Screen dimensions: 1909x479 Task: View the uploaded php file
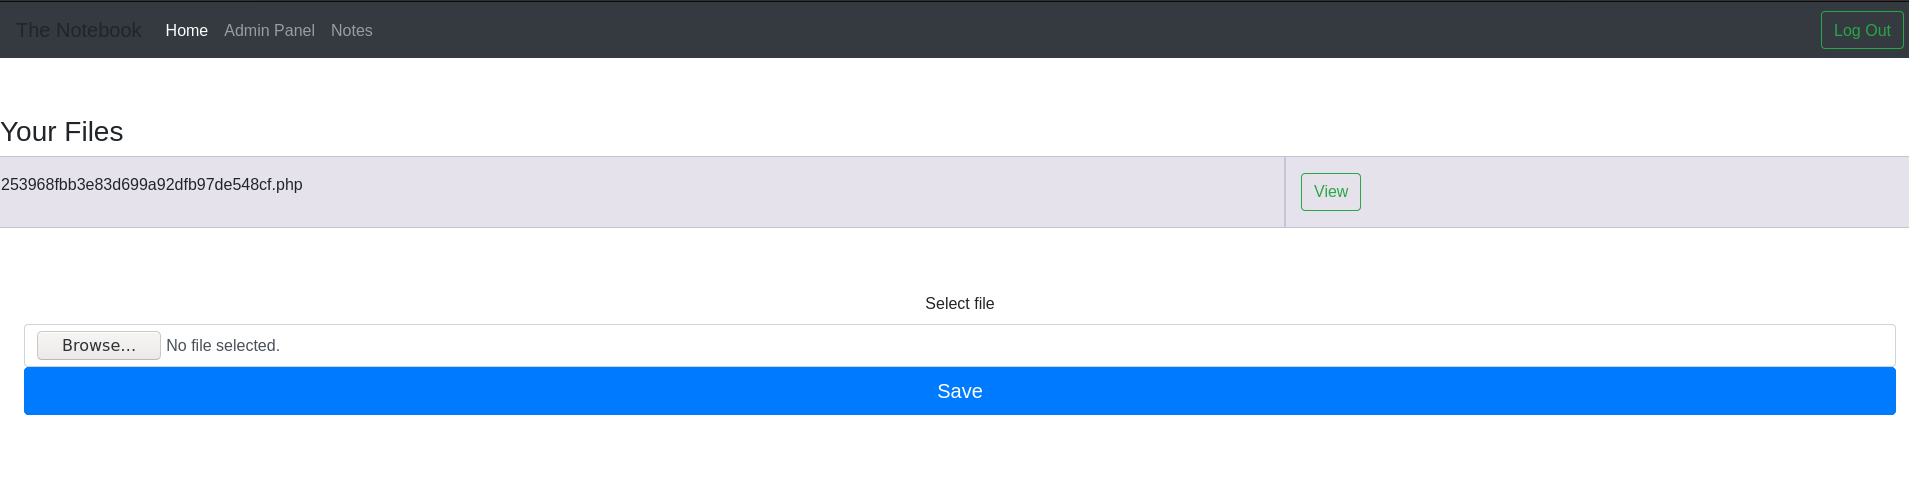coord(1330,192)
